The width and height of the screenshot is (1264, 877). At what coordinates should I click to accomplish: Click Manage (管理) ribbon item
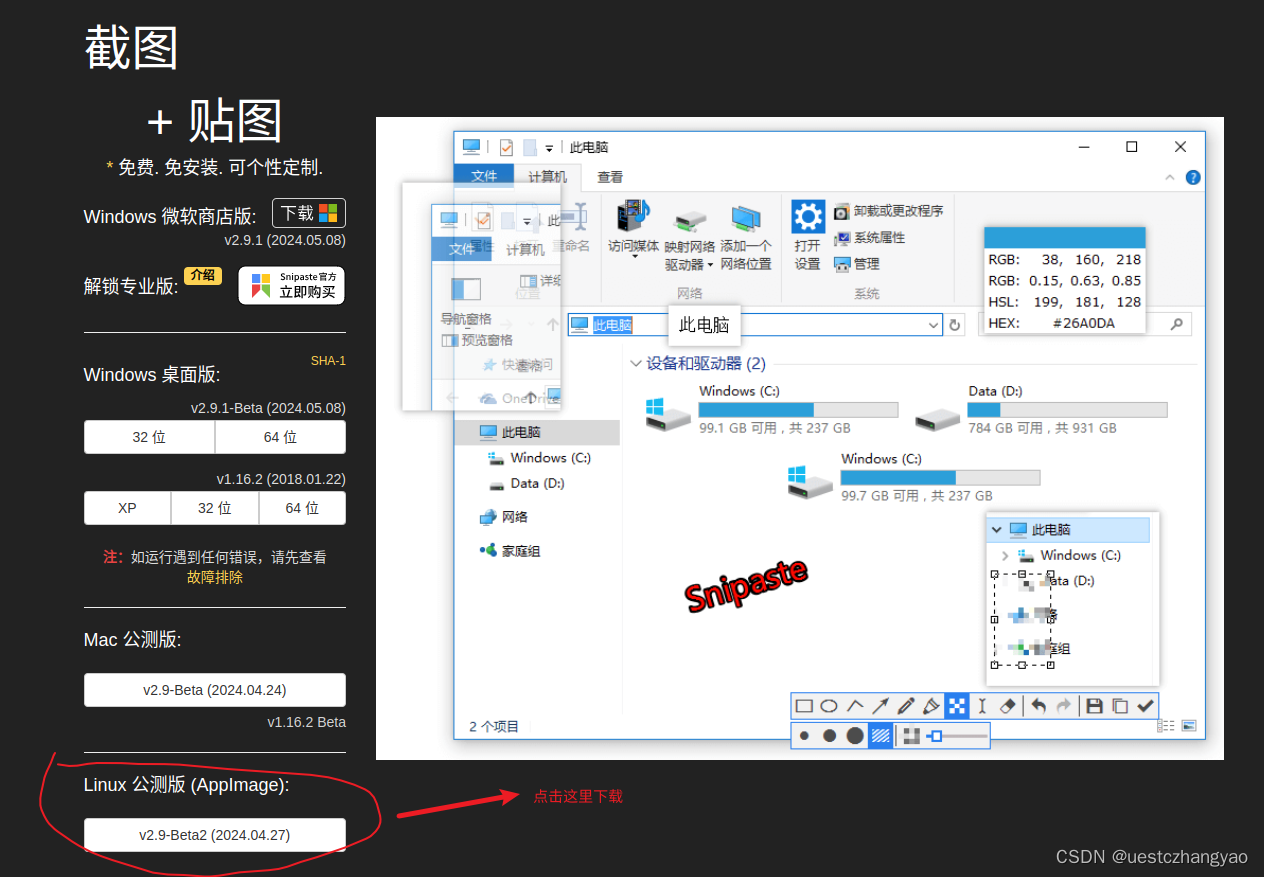click(857, 264)
